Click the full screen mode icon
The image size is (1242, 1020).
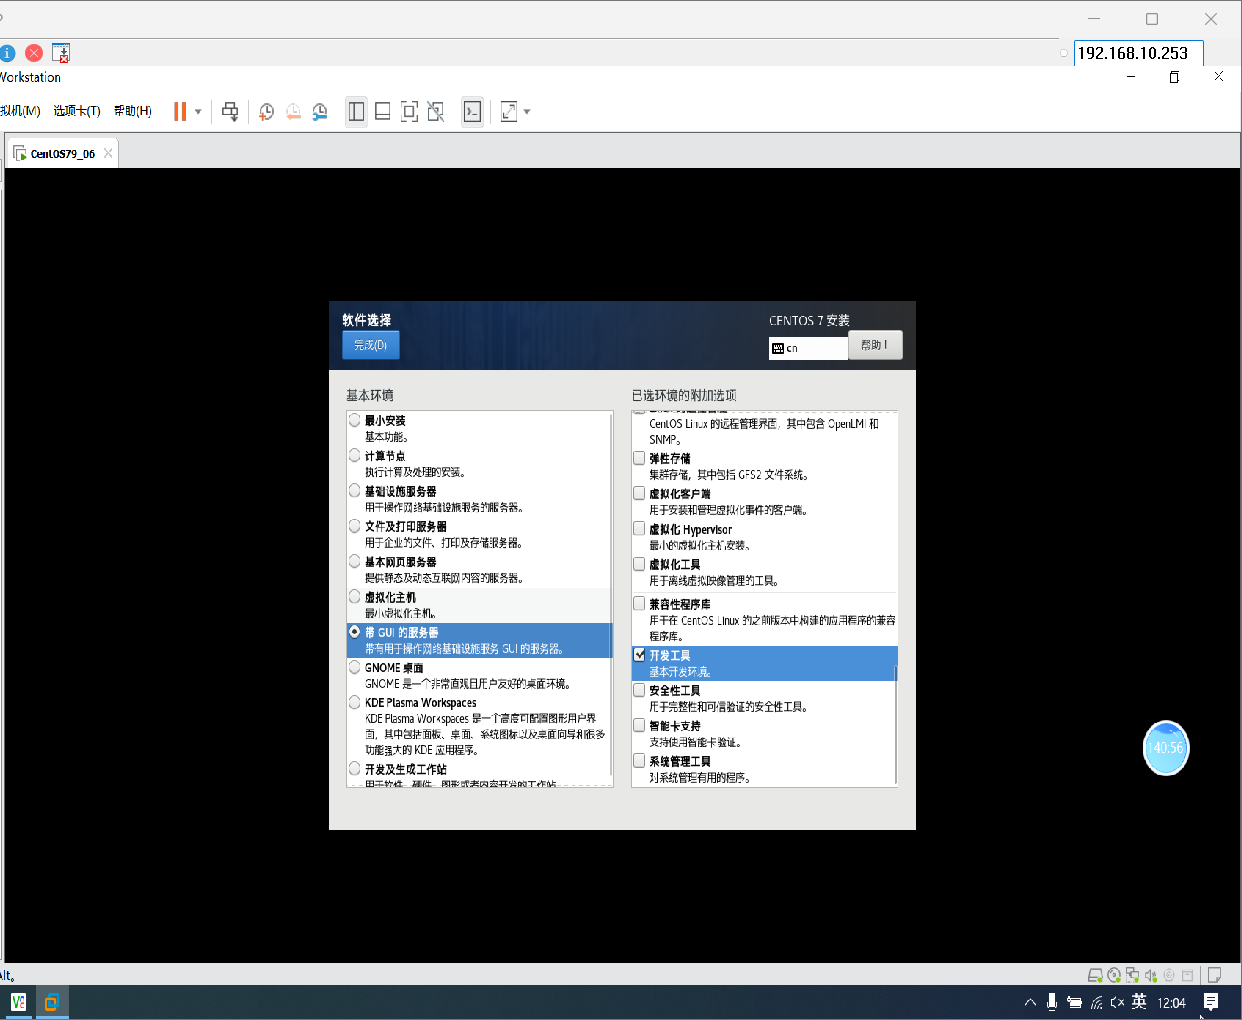click(409, 111)
